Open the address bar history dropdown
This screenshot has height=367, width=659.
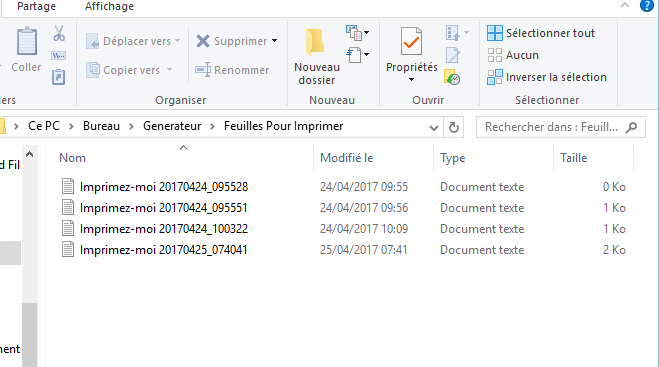coord(434,127)
